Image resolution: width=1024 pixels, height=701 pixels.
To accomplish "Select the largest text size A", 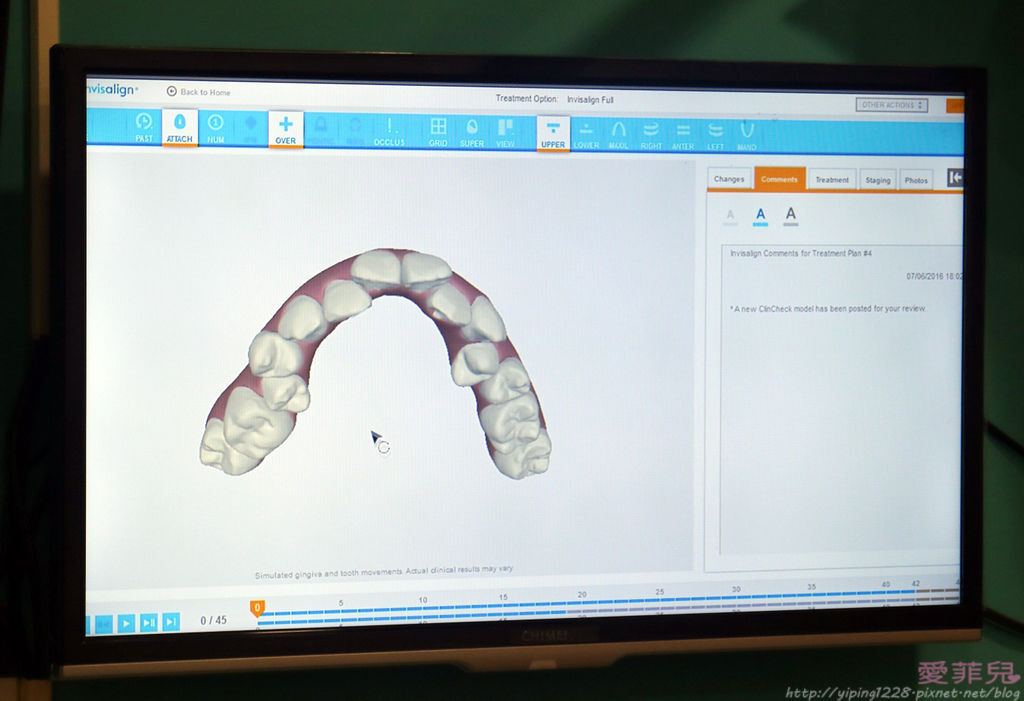I will click(791, 214).
